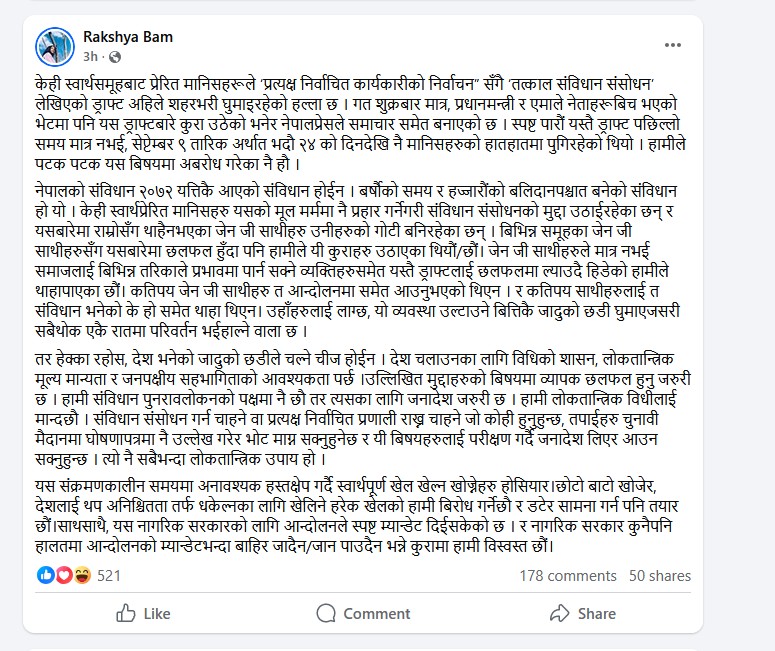
Task: Click the Comment speech bubble icon
Action: coord(325,613)
